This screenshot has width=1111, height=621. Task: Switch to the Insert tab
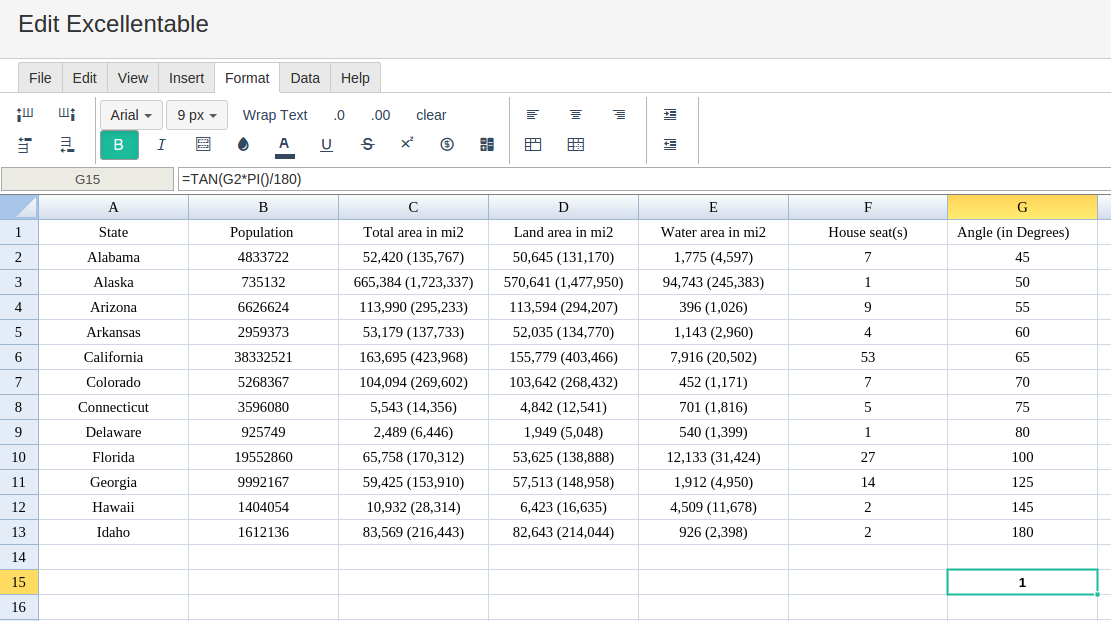186,78
